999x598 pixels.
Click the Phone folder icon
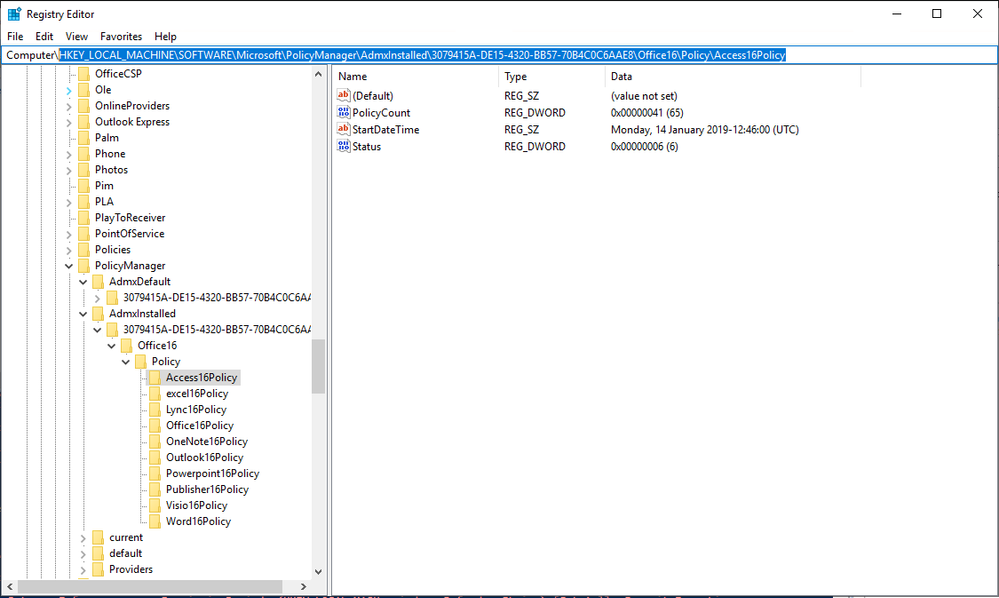(x=84, y=153)
